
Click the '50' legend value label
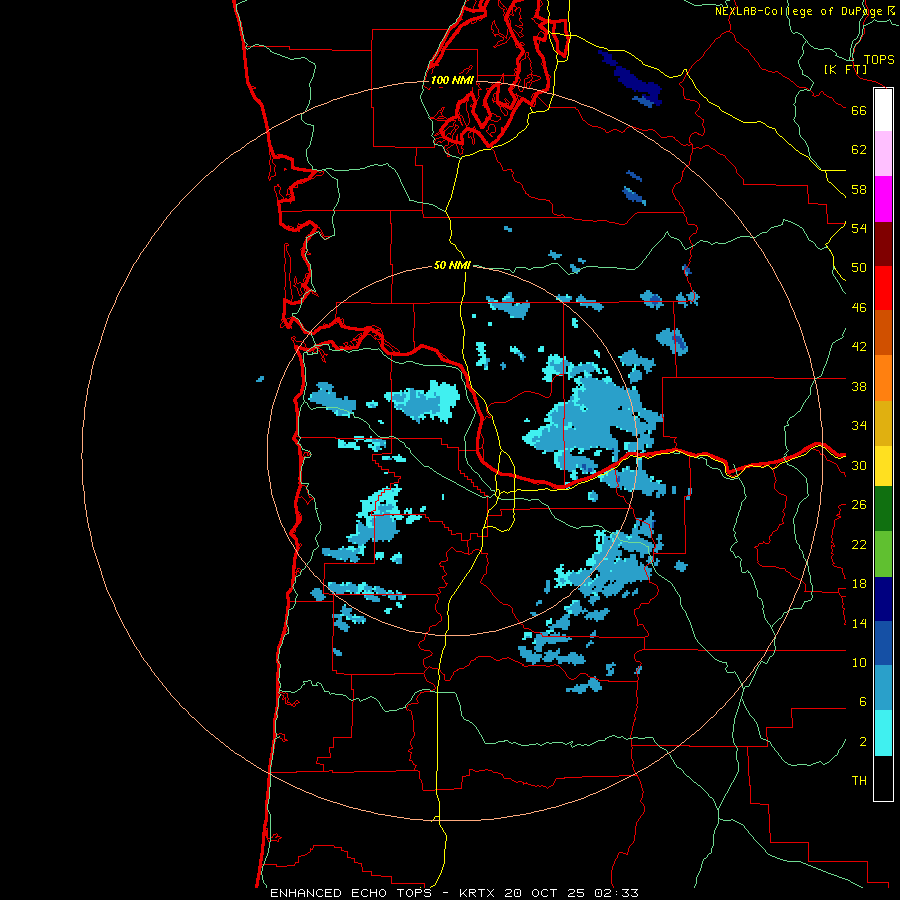pos(859,268)
